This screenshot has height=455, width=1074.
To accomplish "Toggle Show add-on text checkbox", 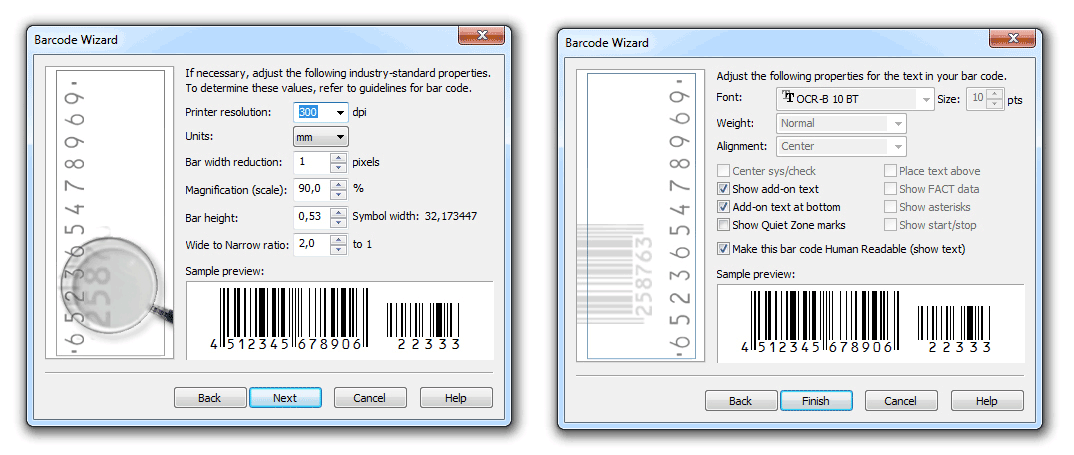I will 724,189.
